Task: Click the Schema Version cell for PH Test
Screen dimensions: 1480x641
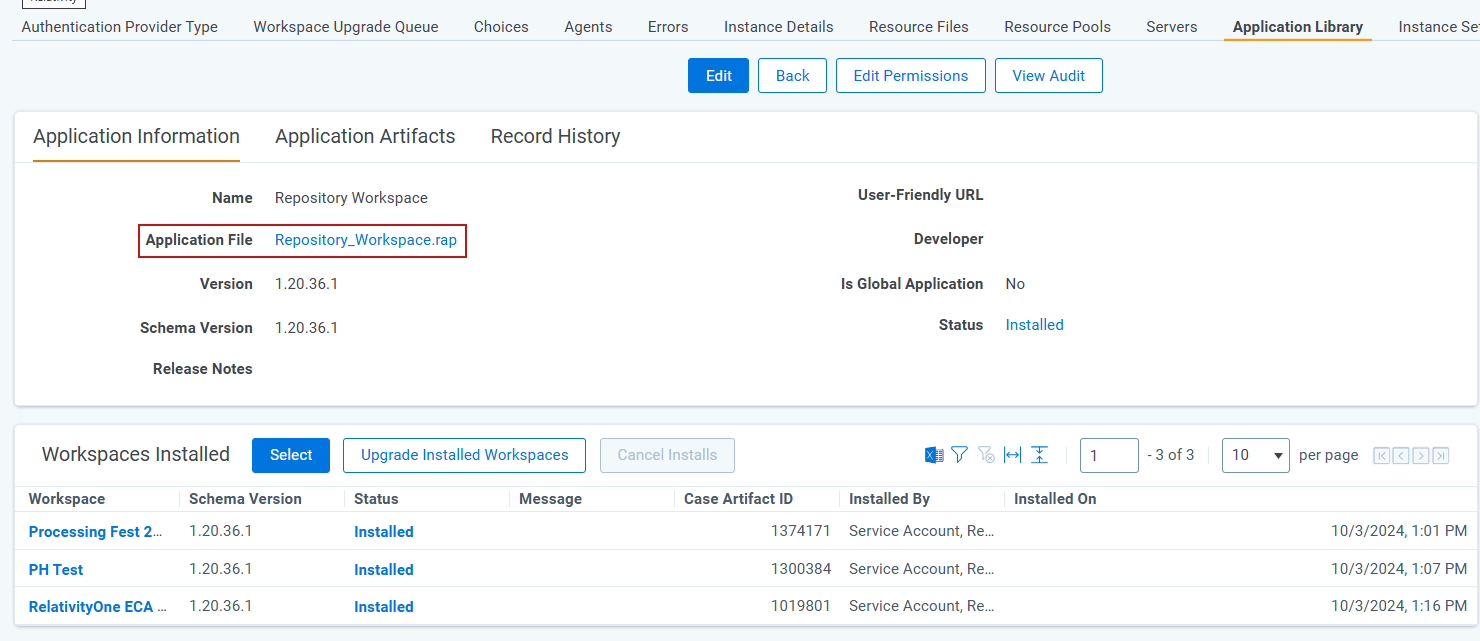Action: [220, 569]
